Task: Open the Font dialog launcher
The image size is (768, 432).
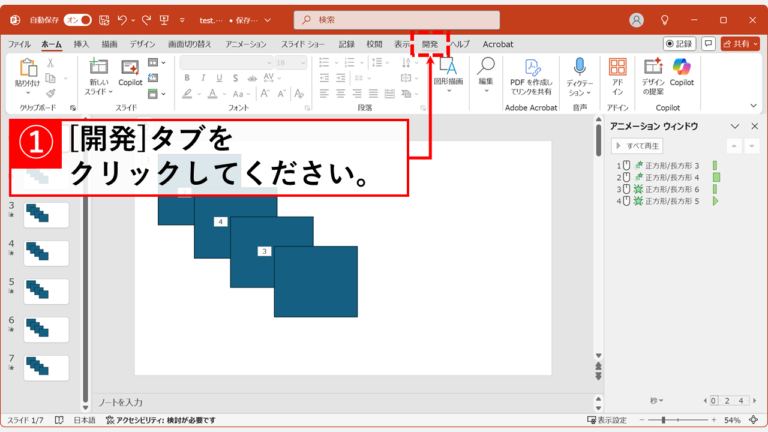Action: click(x=307, y=108)
